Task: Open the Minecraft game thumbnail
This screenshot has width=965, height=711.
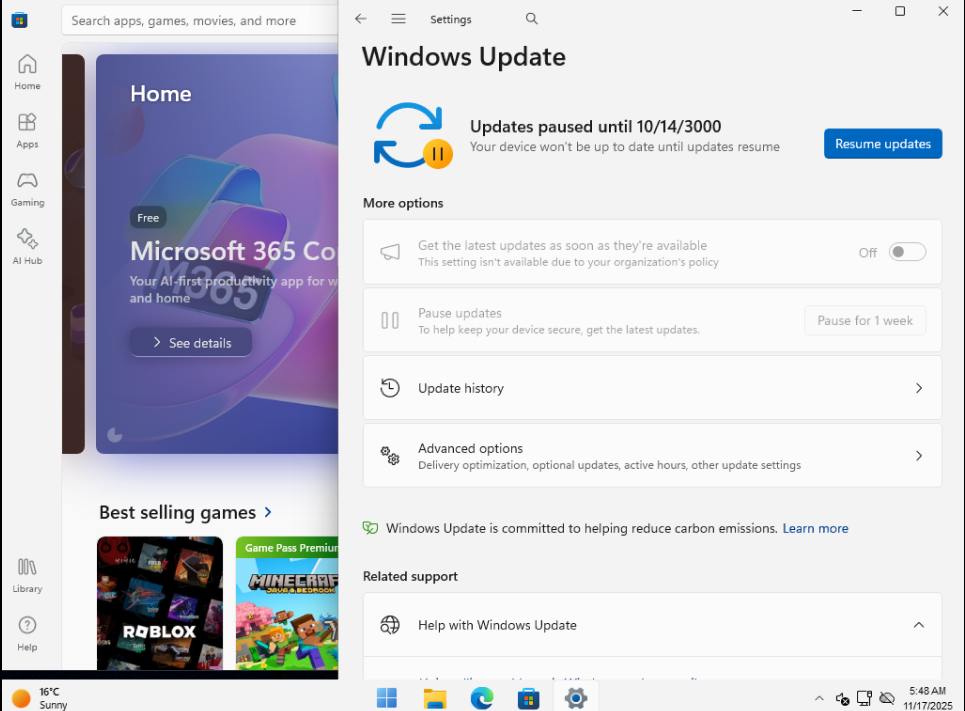Action: pos(287,603)
